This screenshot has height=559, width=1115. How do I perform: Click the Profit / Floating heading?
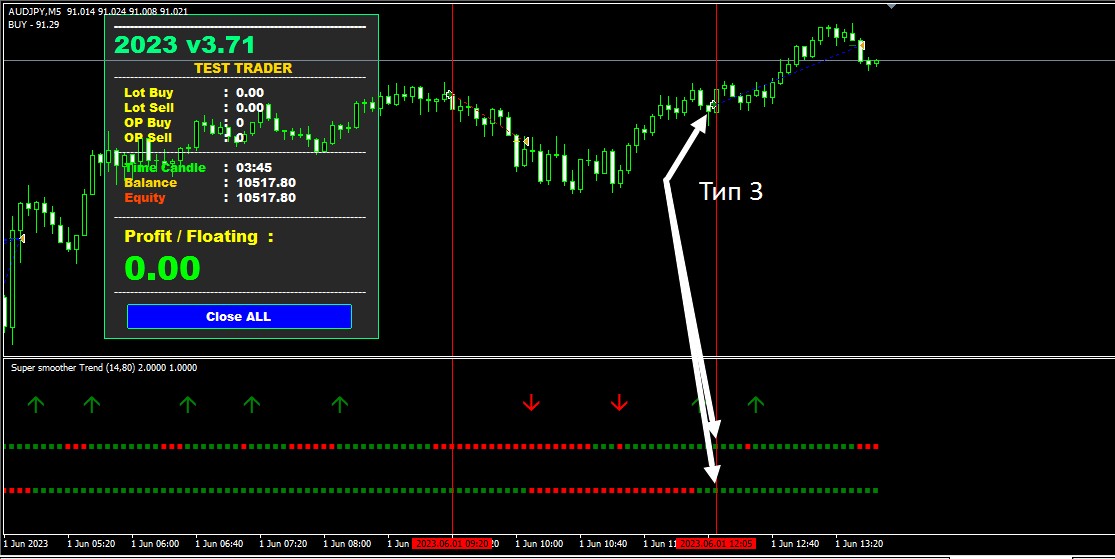point(199,236)
